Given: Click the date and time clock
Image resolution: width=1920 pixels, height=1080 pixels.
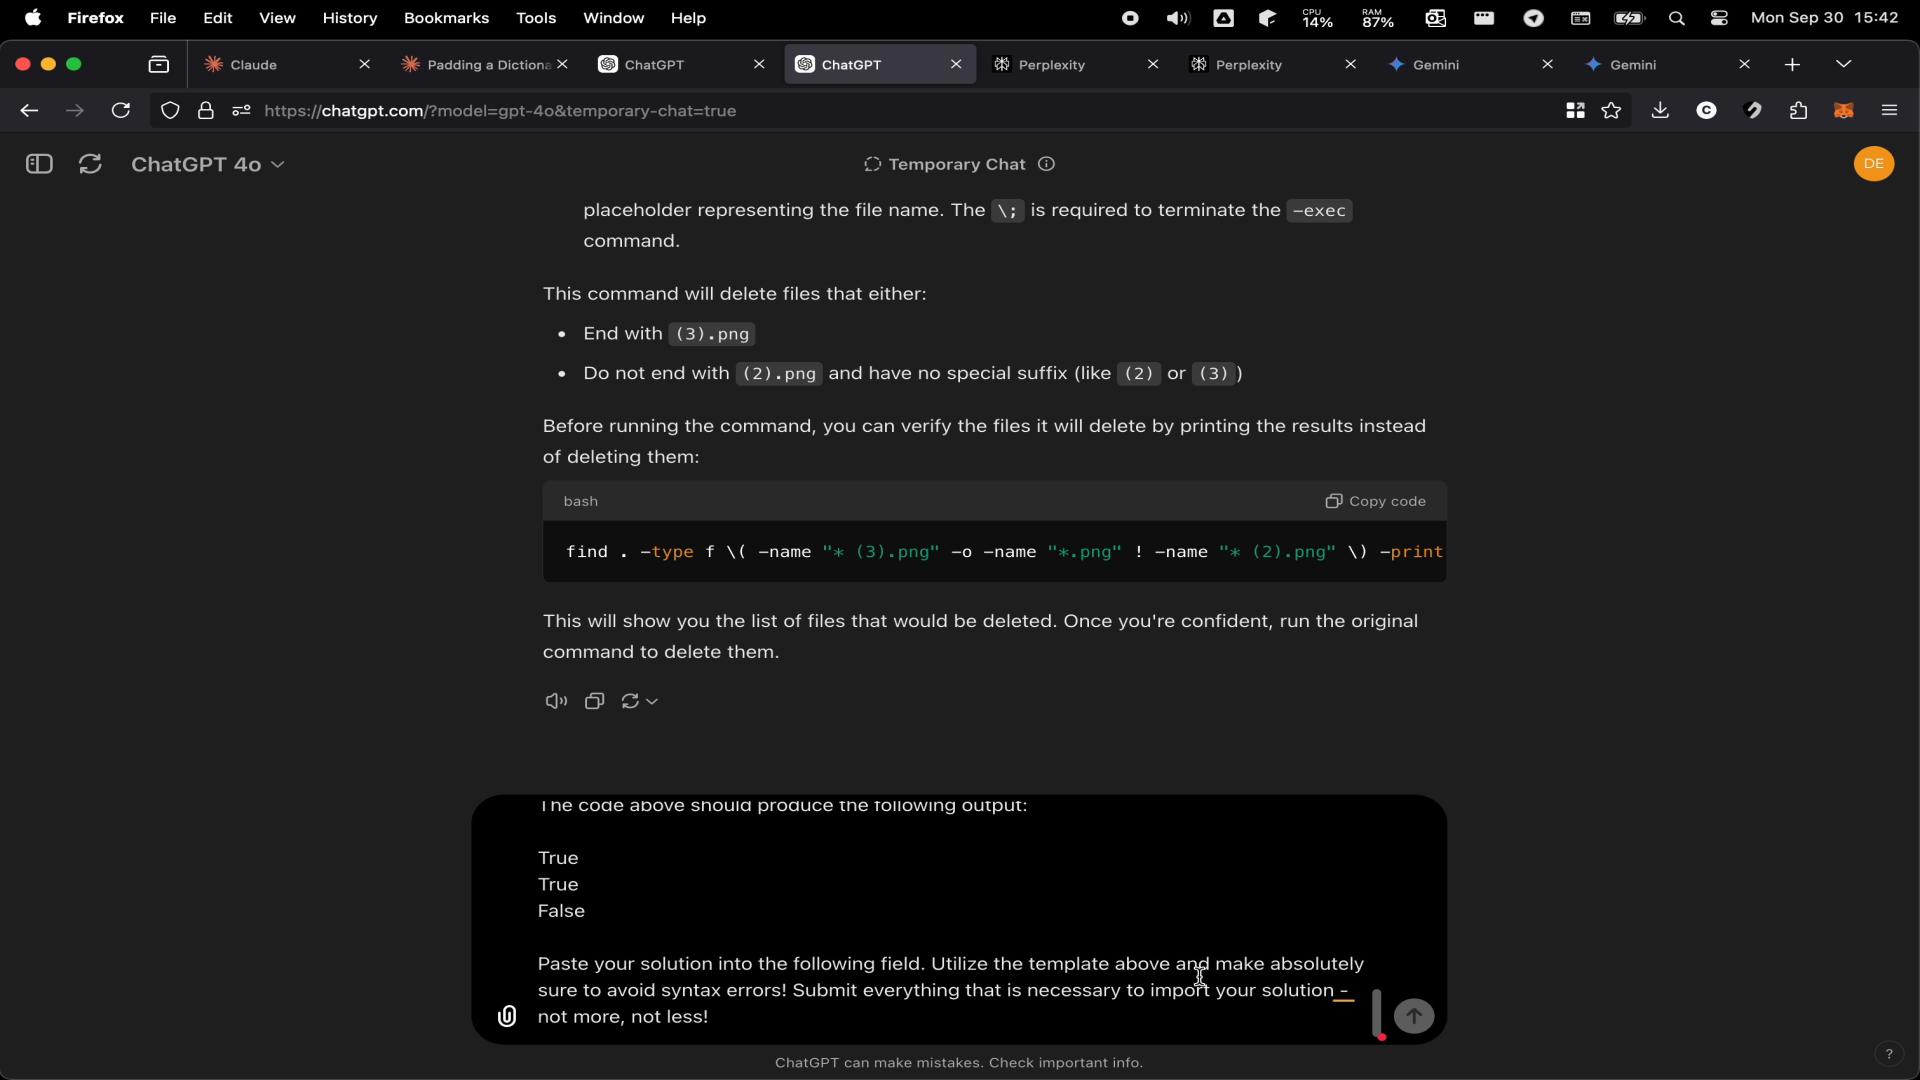Looking at the screenshot, I should 1825,18.
